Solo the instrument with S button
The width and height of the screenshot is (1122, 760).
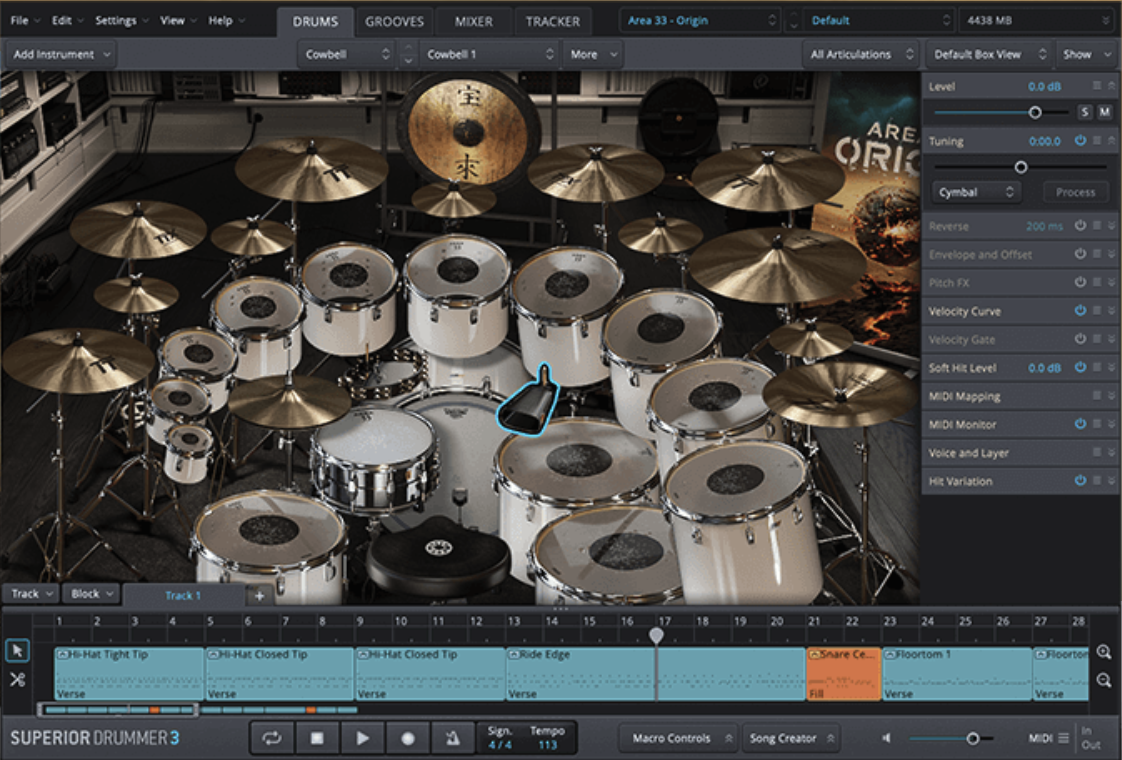(1085, 112)
